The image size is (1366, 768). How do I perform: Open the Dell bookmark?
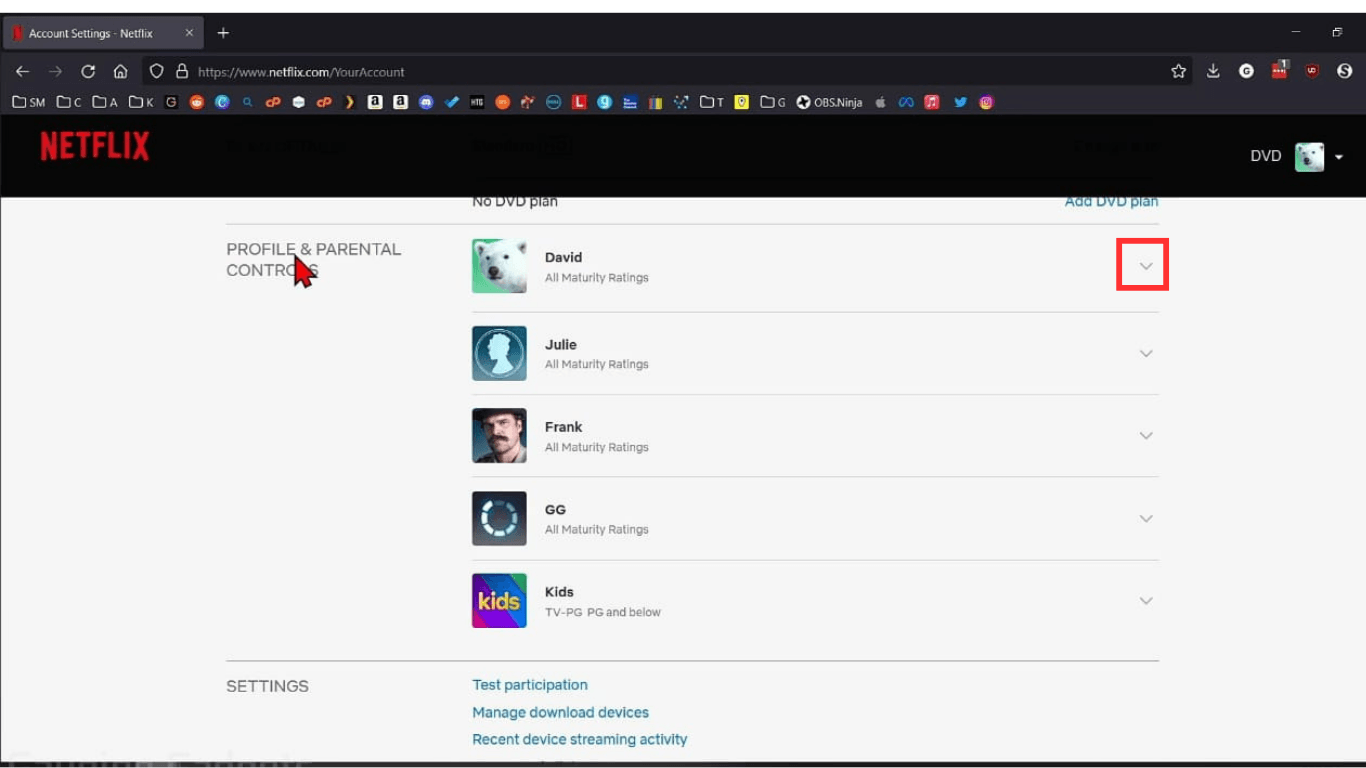(x=553, y=102)
